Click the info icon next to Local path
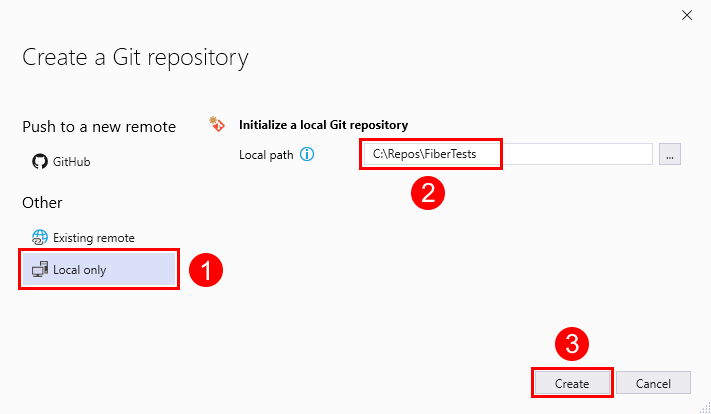 (x=307, y=154)
